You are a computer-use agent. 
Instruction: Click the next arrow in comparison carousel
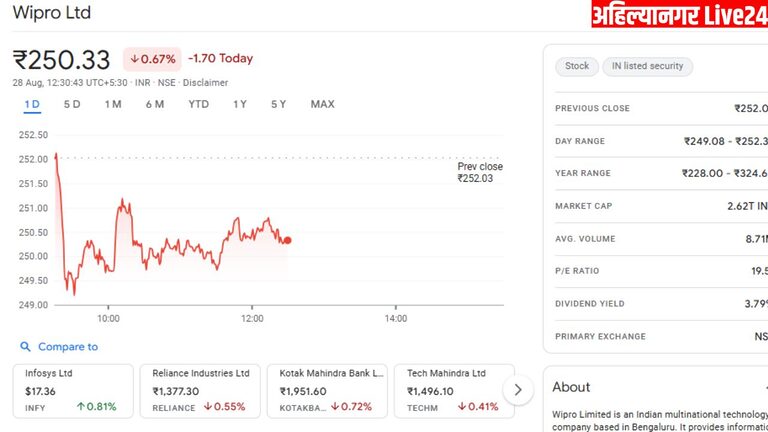[x=517, y=389]
